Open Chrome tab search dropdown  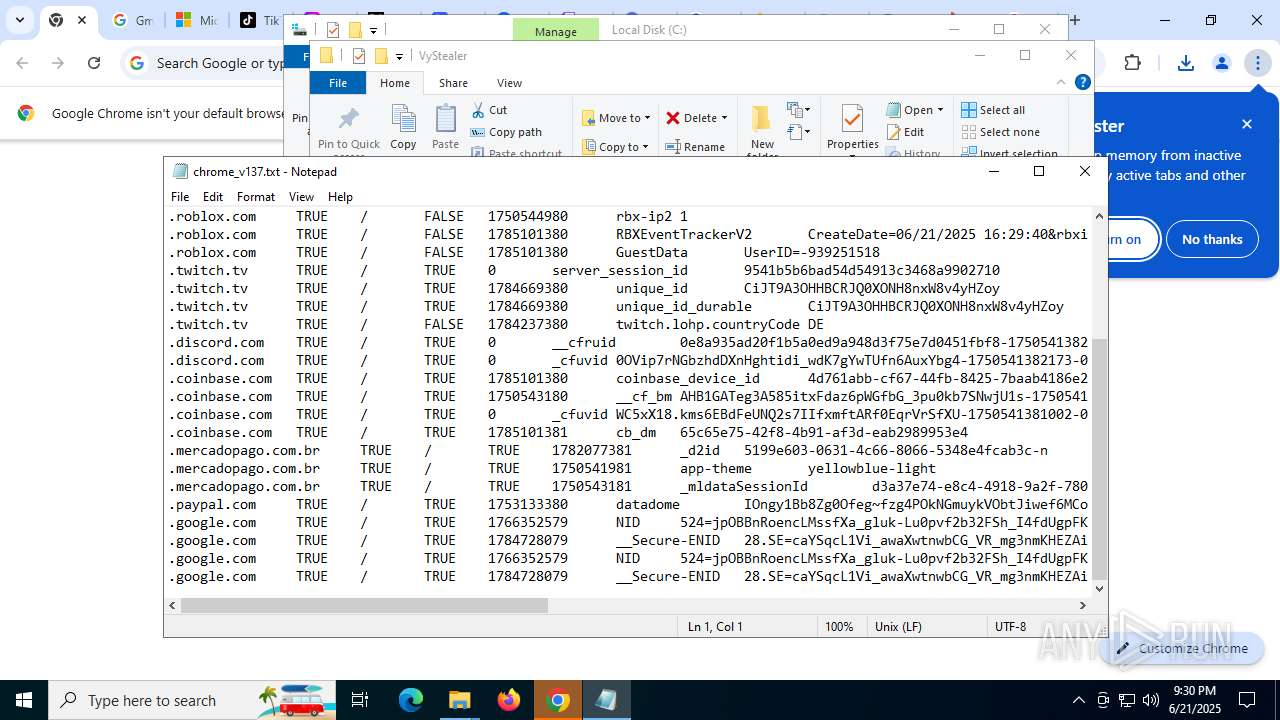click(20, 20)
